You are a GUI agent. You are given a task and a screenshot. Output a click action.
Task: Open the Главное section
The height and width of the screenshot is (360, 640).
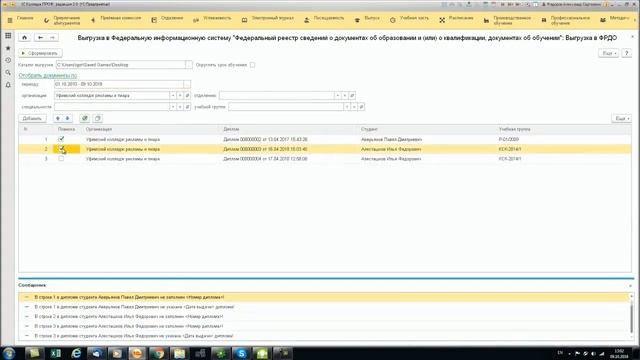25,18
